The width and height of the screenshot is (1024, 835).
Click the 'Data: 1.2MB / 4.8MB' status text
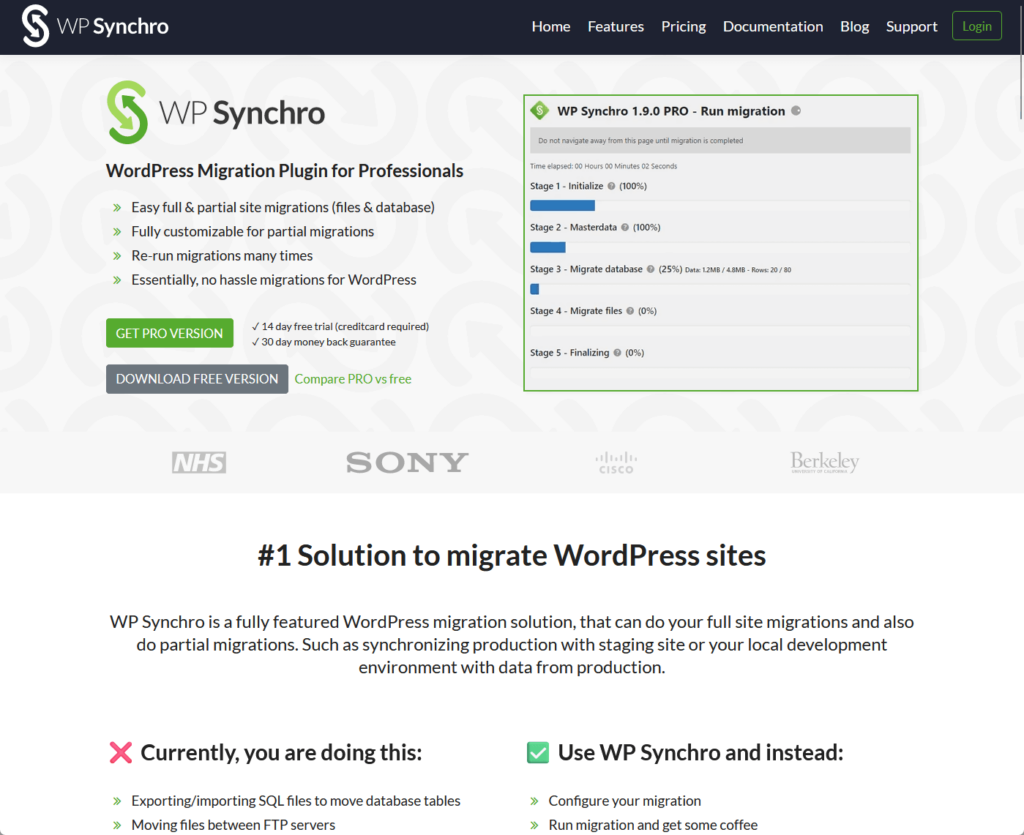point(715,270)
